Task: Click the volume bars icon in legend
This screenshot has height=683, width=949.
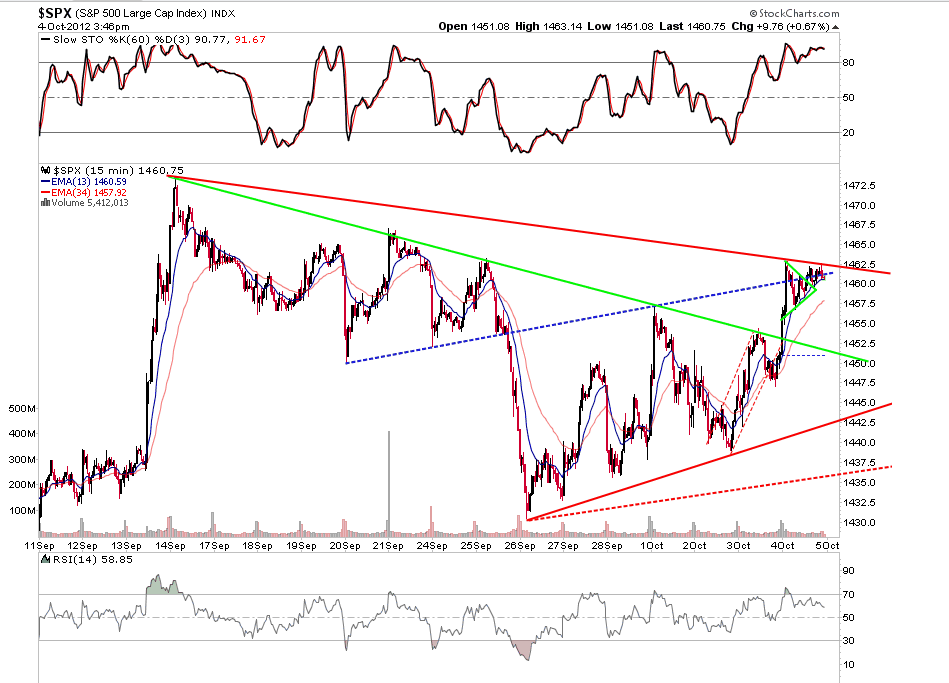Action: tap(44, 203)
